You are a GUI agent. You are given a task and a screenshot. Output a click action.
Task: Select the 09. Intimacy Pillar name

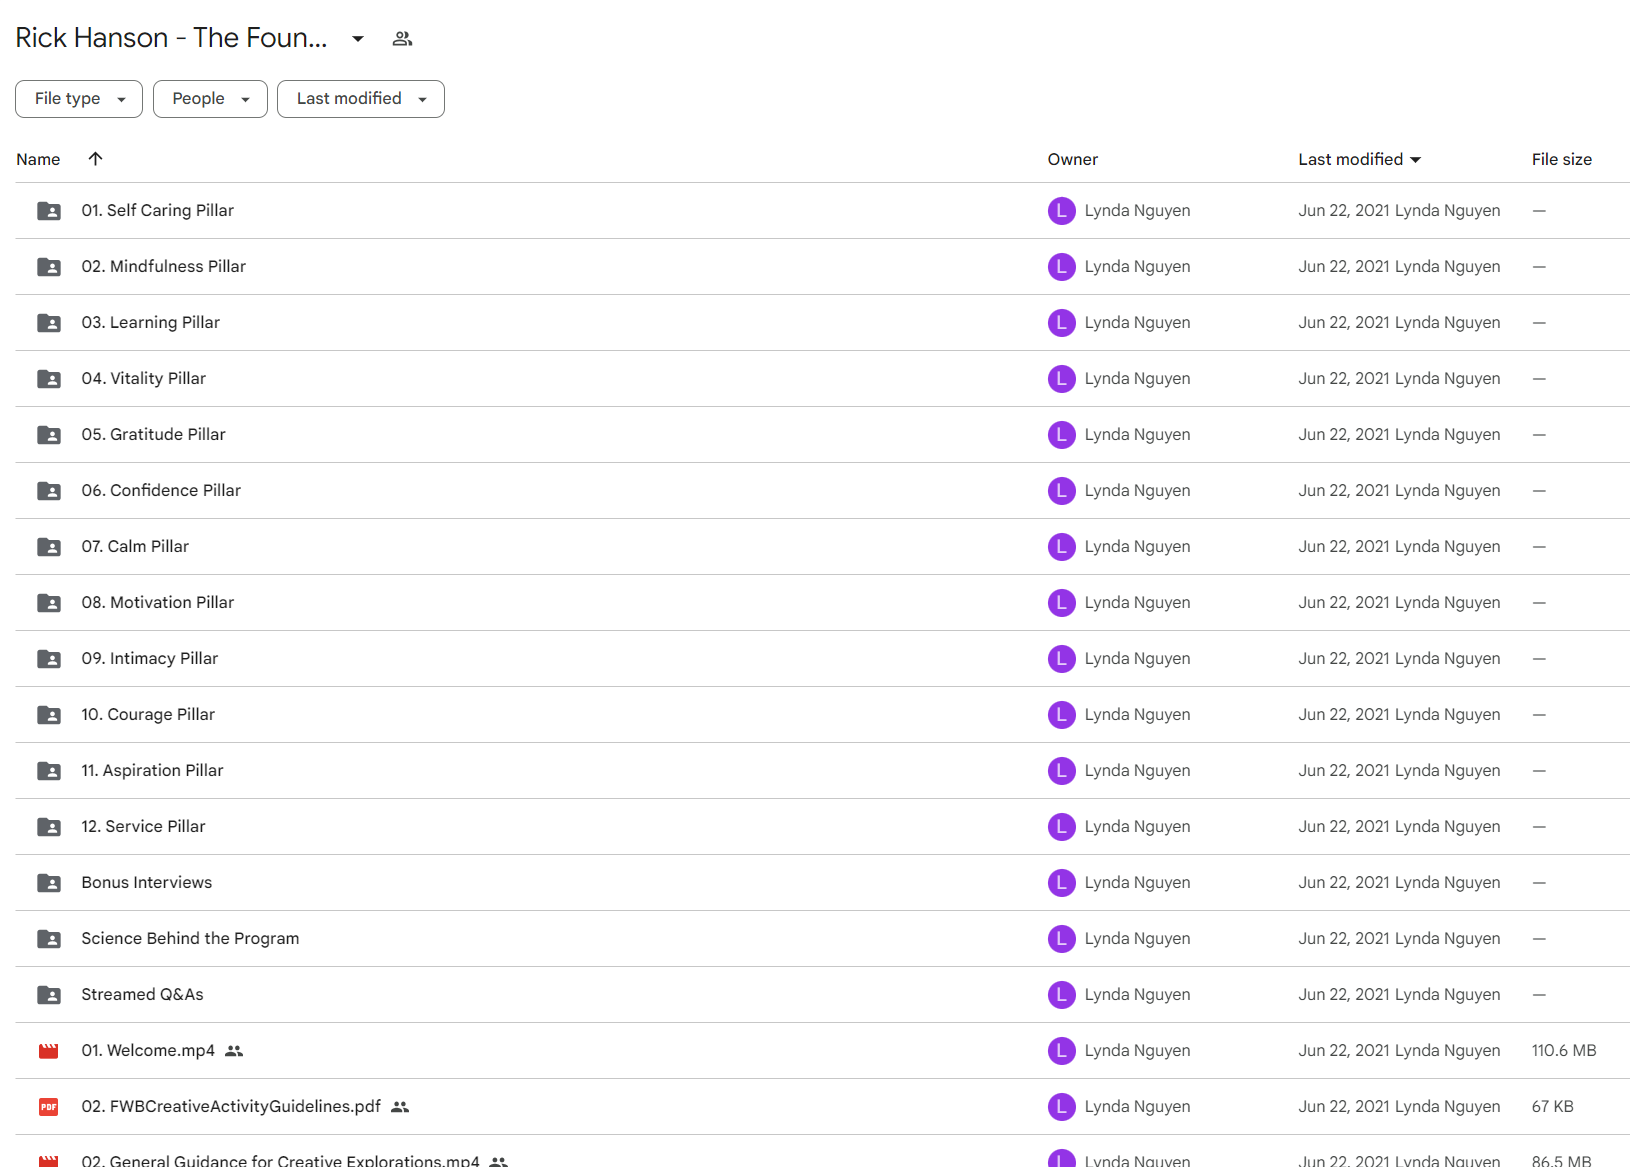tap(150, 659)
